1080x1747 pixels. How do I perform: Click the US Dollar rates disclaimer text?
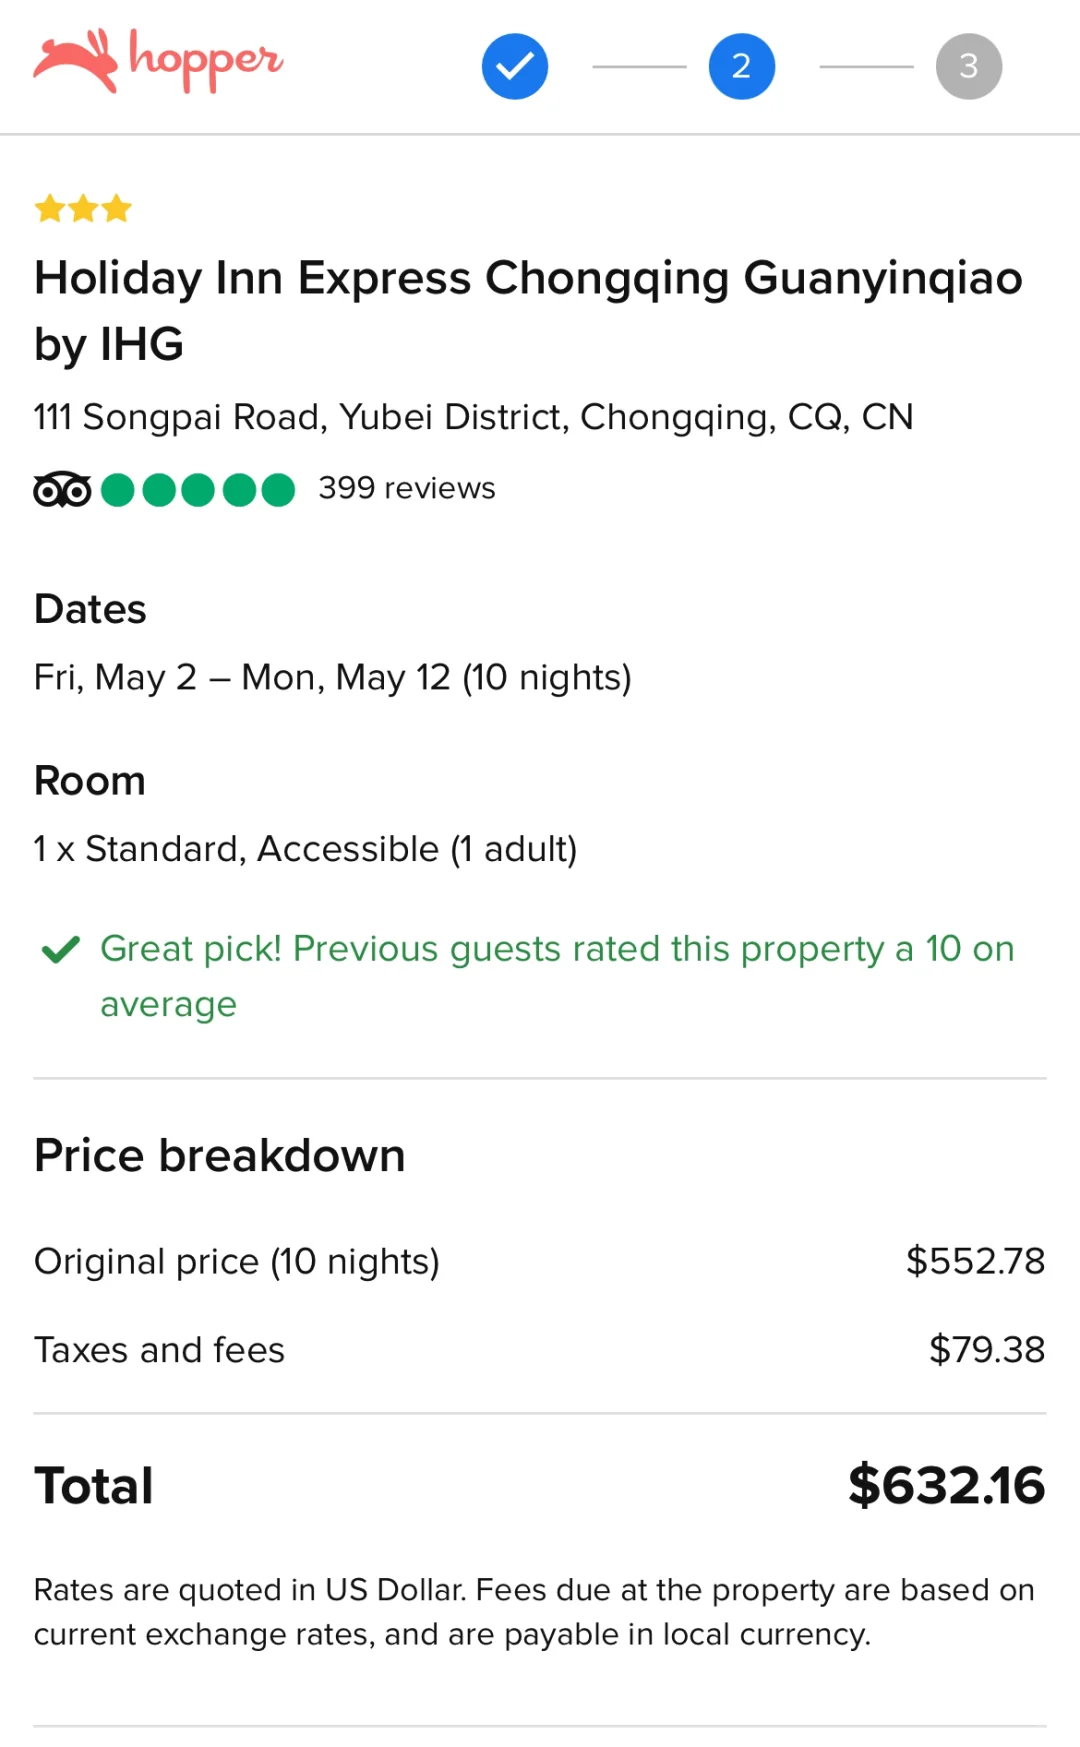coord(533,1611)
